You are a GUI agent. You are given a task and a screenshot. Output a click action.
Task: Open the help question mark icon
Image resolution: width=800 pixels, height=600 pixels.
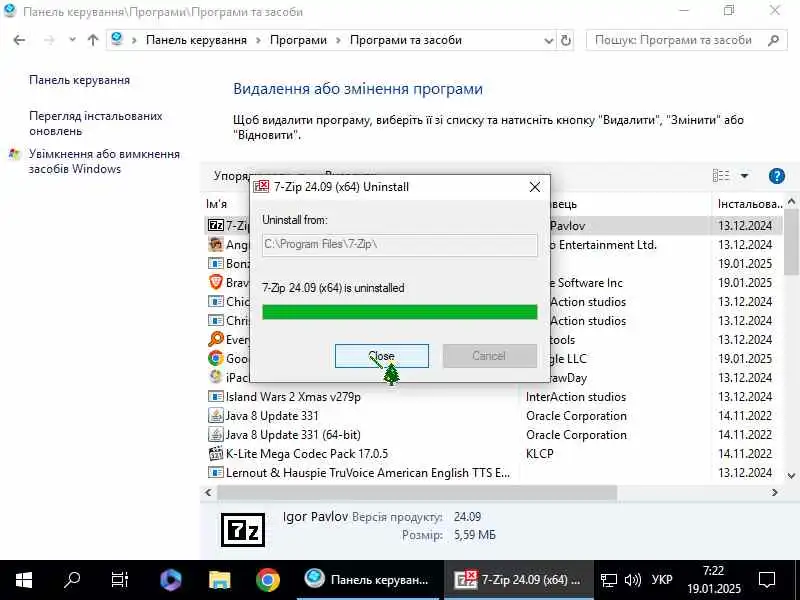777,176
